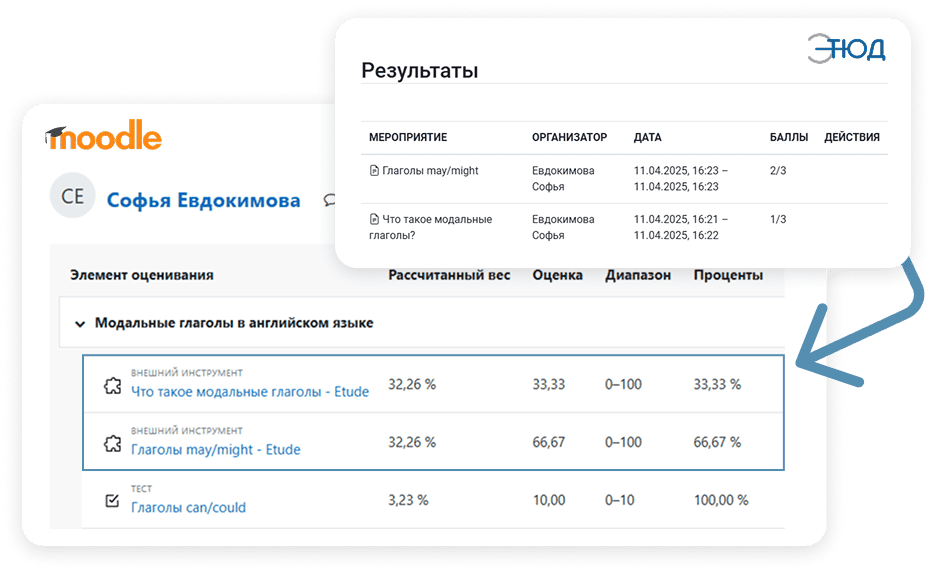The width and height of the screenshot is (951, 572).
Task: Click the Etude logo in results panel
Action: (846, 48)
